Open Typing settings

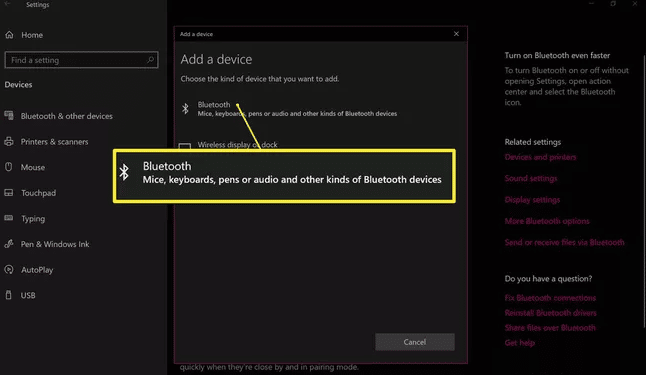point(33,218)
